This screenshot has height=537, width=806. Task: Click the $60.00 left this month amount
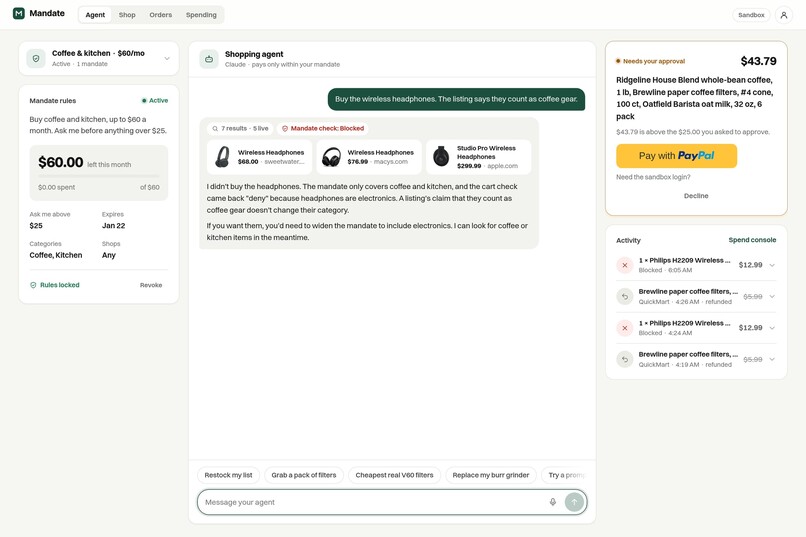pos(61,162)
